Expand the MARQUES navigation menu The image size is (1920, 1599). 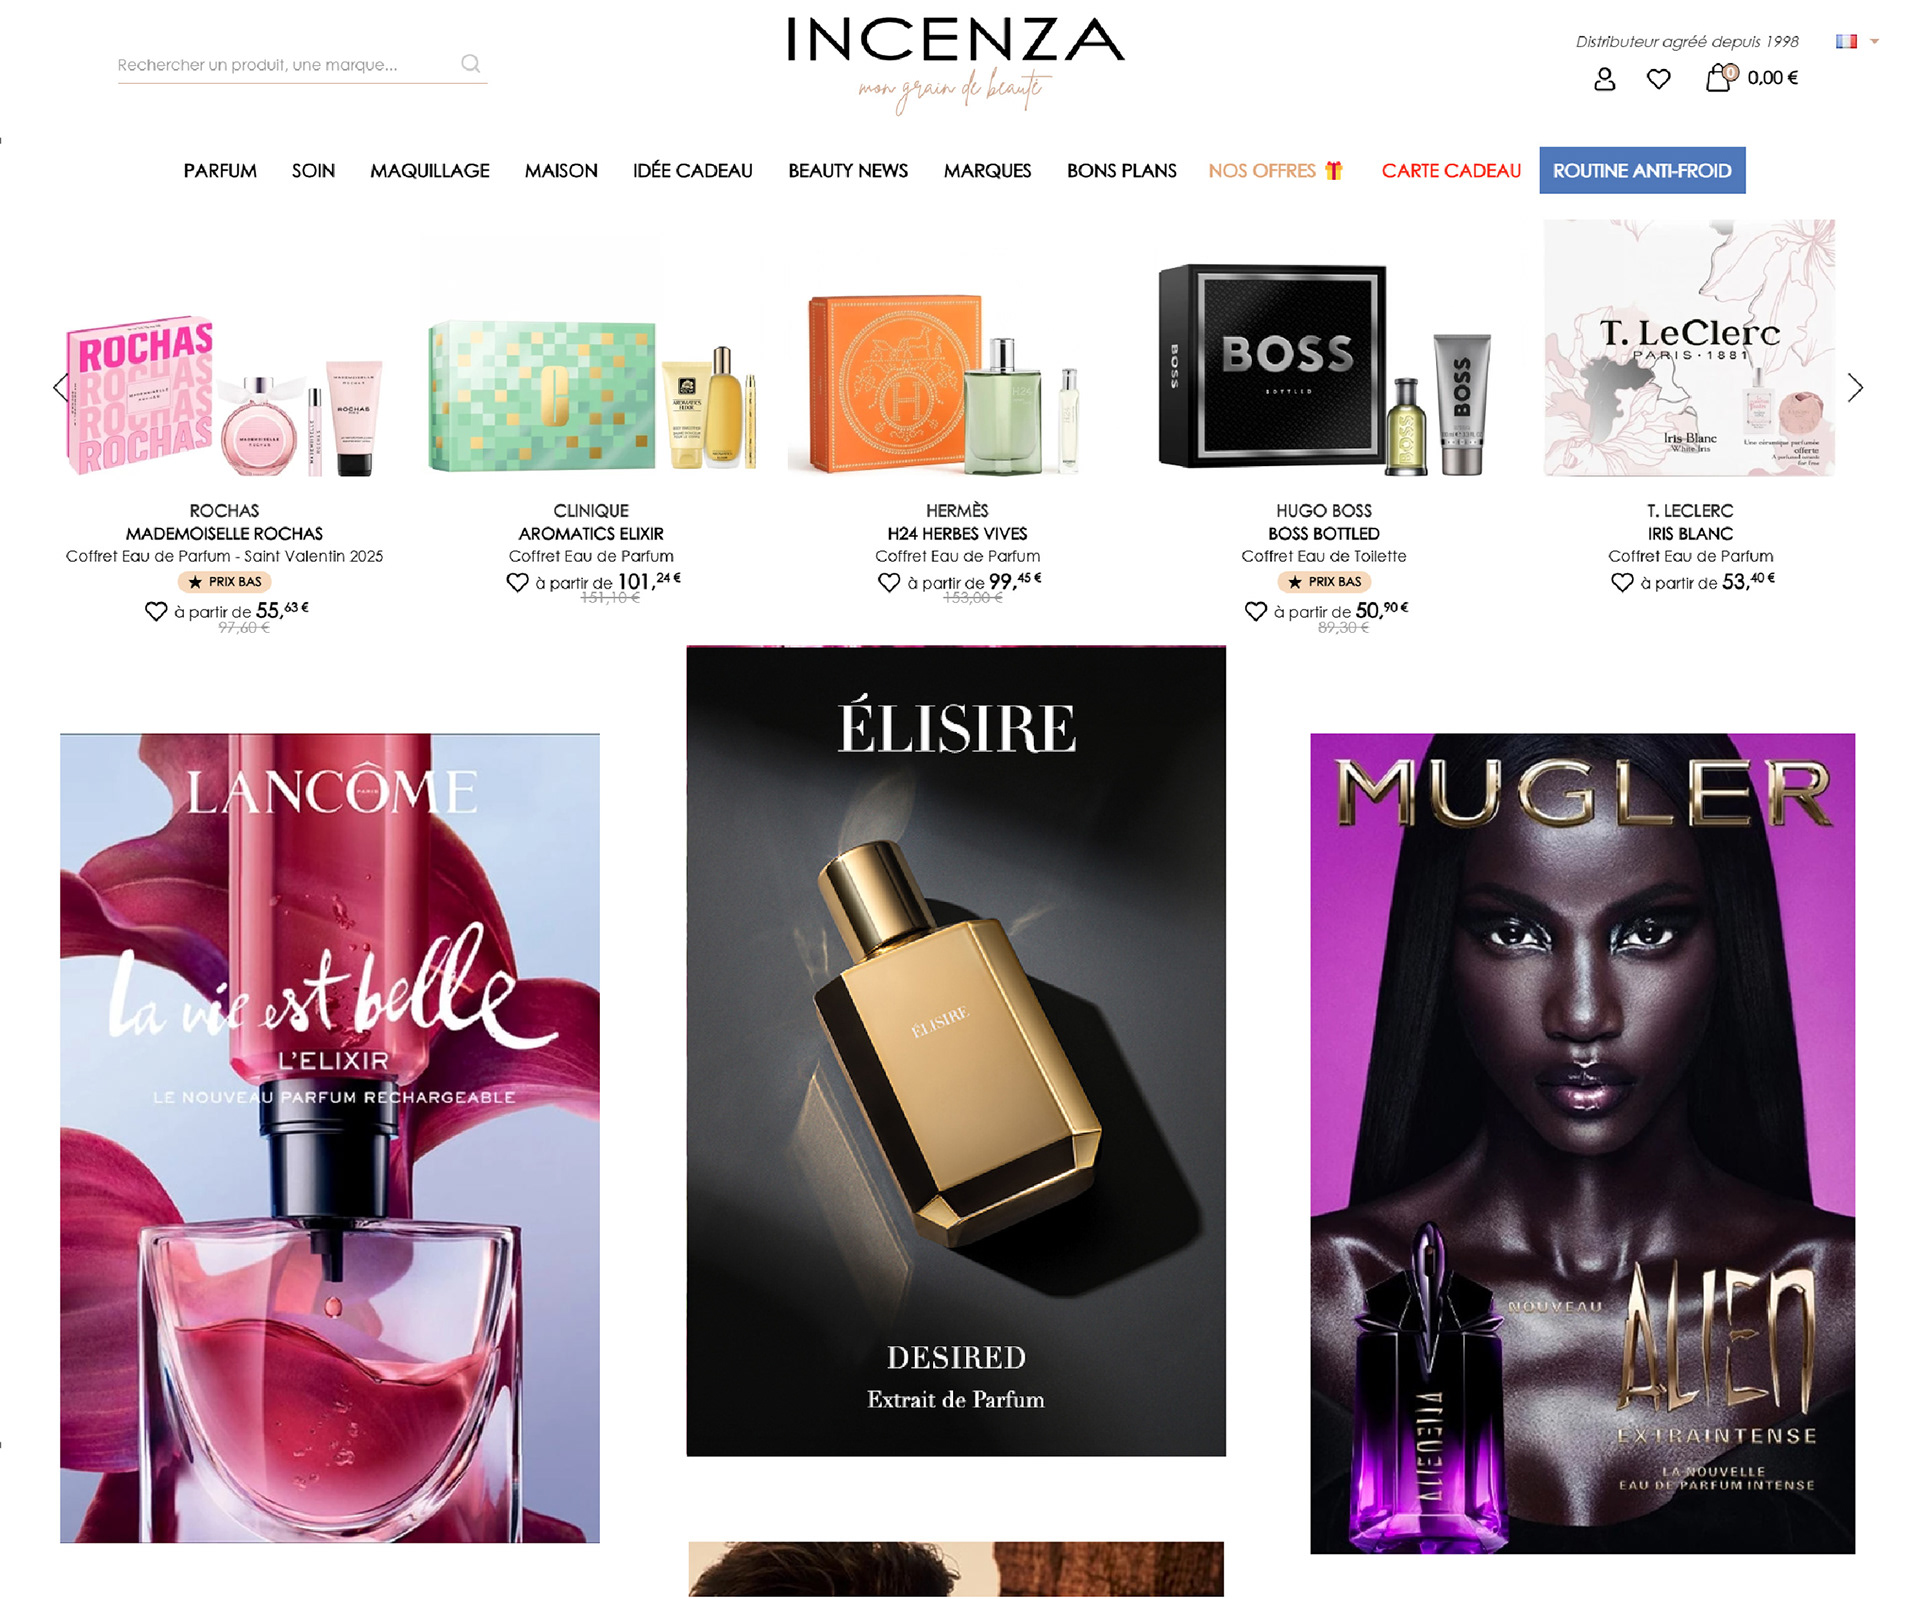coord(987,171)
